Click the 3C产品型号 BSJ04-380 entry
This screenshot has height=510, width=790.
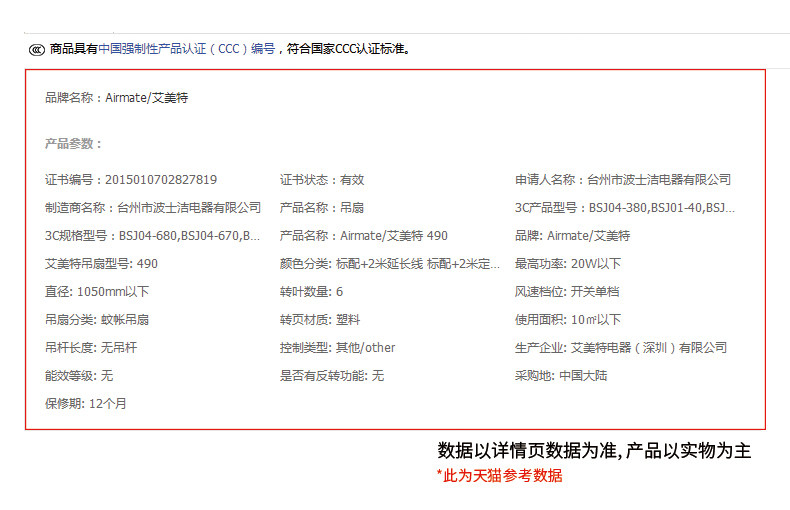pos(625,208)
